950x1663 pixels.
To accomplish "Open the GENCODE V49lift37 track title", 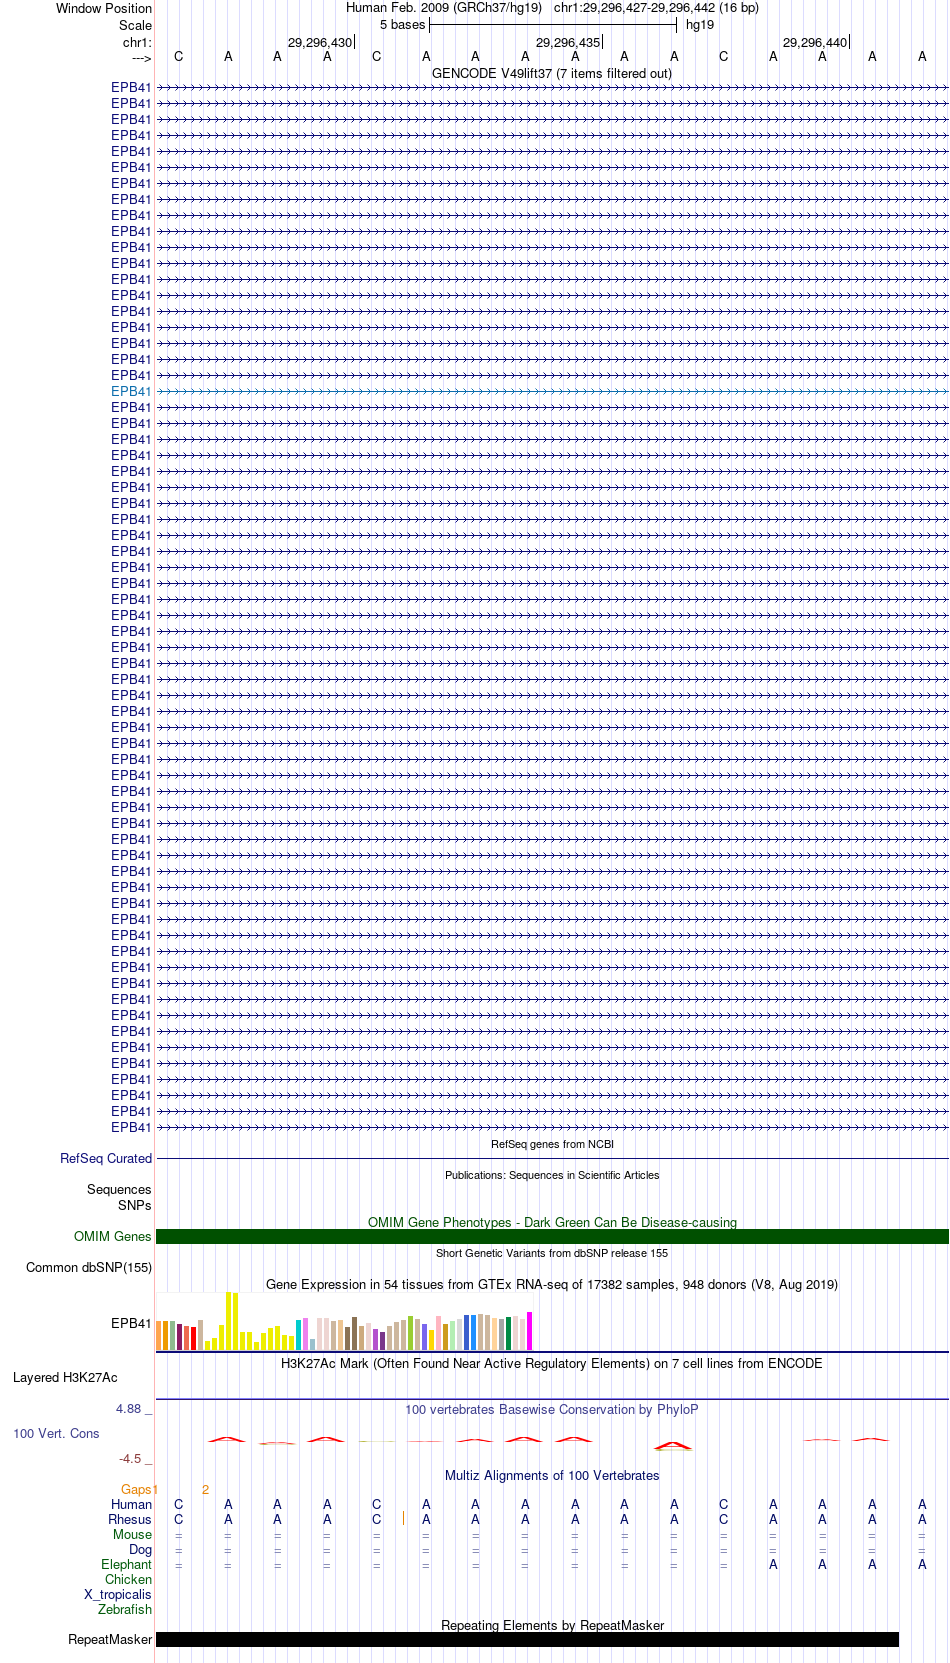I will [x=552, y=73].
